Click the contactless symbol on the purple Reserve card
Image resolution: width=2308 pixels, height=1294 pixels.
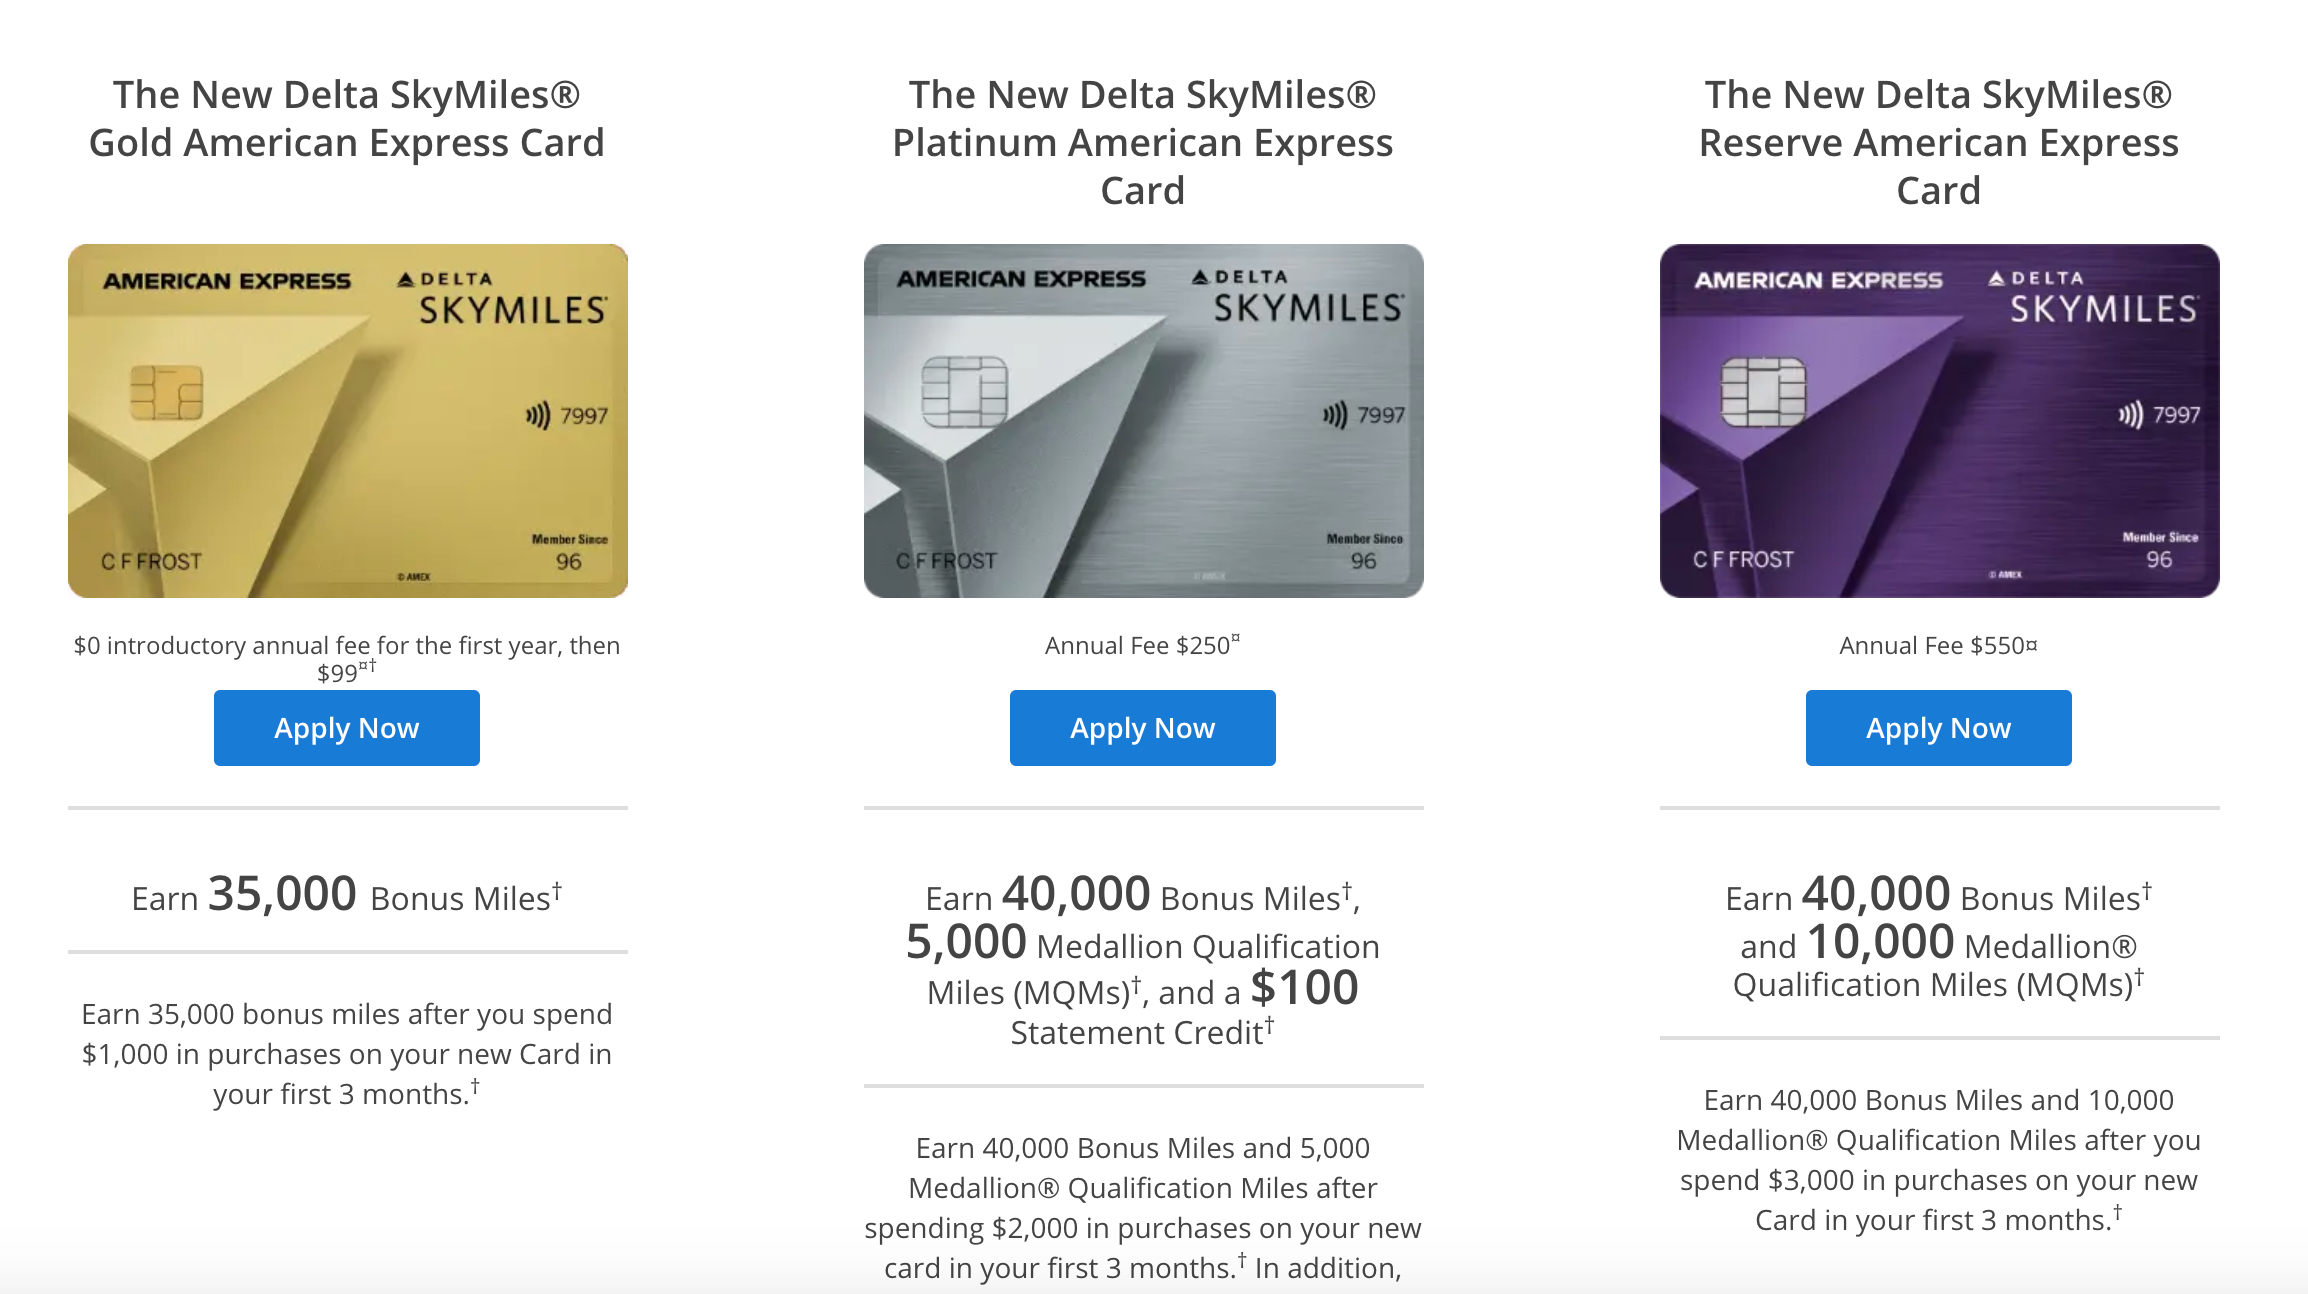[2130, 414]
